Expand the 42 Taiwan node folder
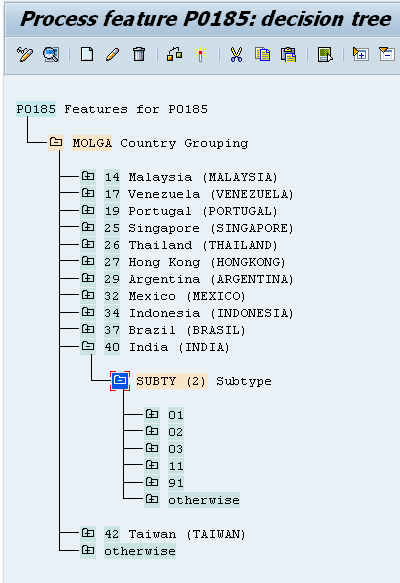 click(x=88, y=533)
